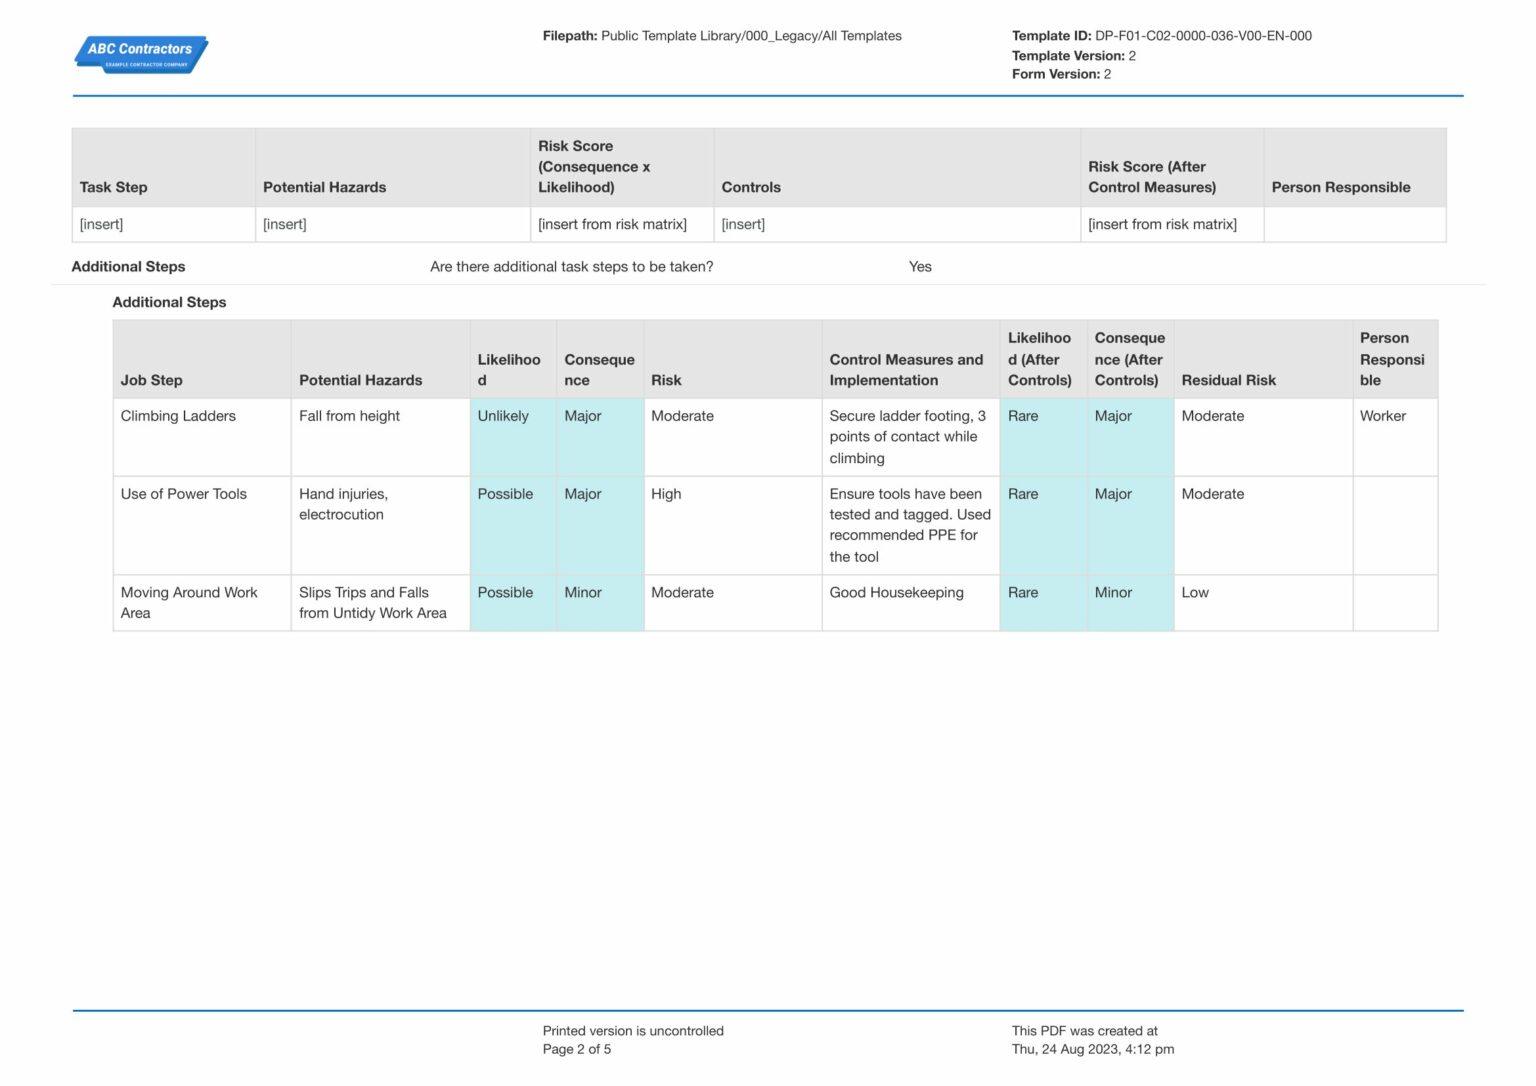Image resolution: width=1536 pixels, height=1086 pixels.
Task: Click the Page 2 of 5 footer text
Action: click(576, 1049)
